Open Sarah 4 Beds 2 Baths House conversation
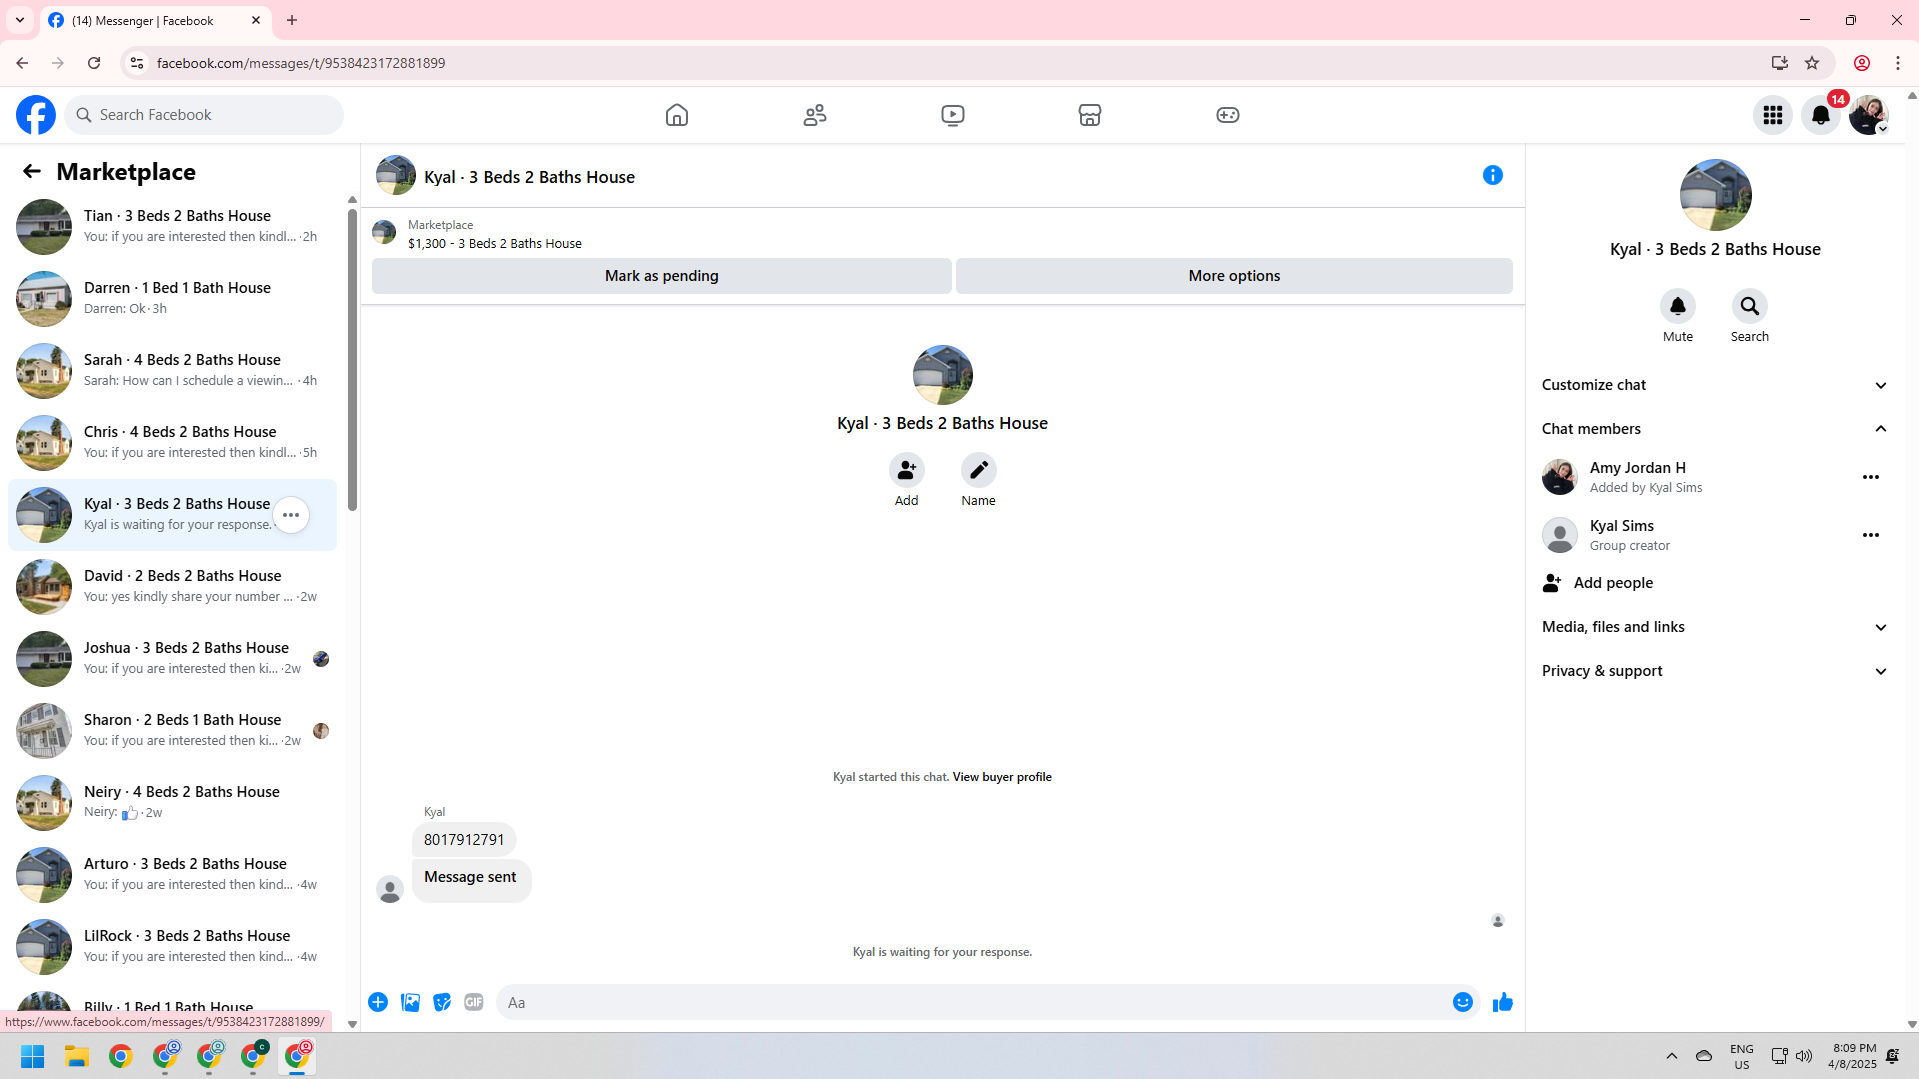This screenshot has width=1919, height=1079. 172,371
